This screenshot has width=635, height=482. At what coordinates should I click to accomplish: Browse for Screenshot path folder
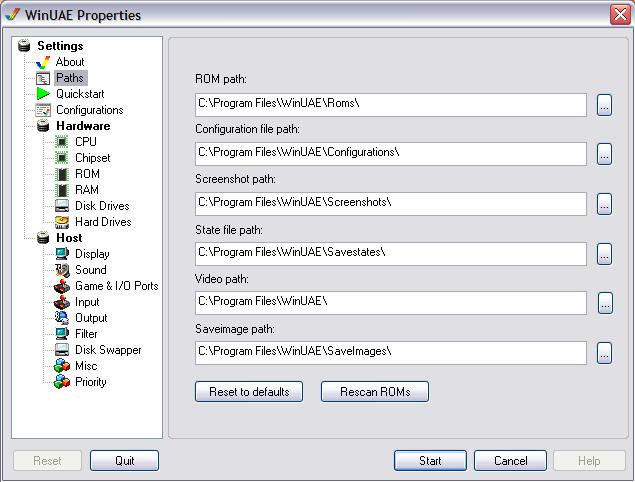coord(604,204)
